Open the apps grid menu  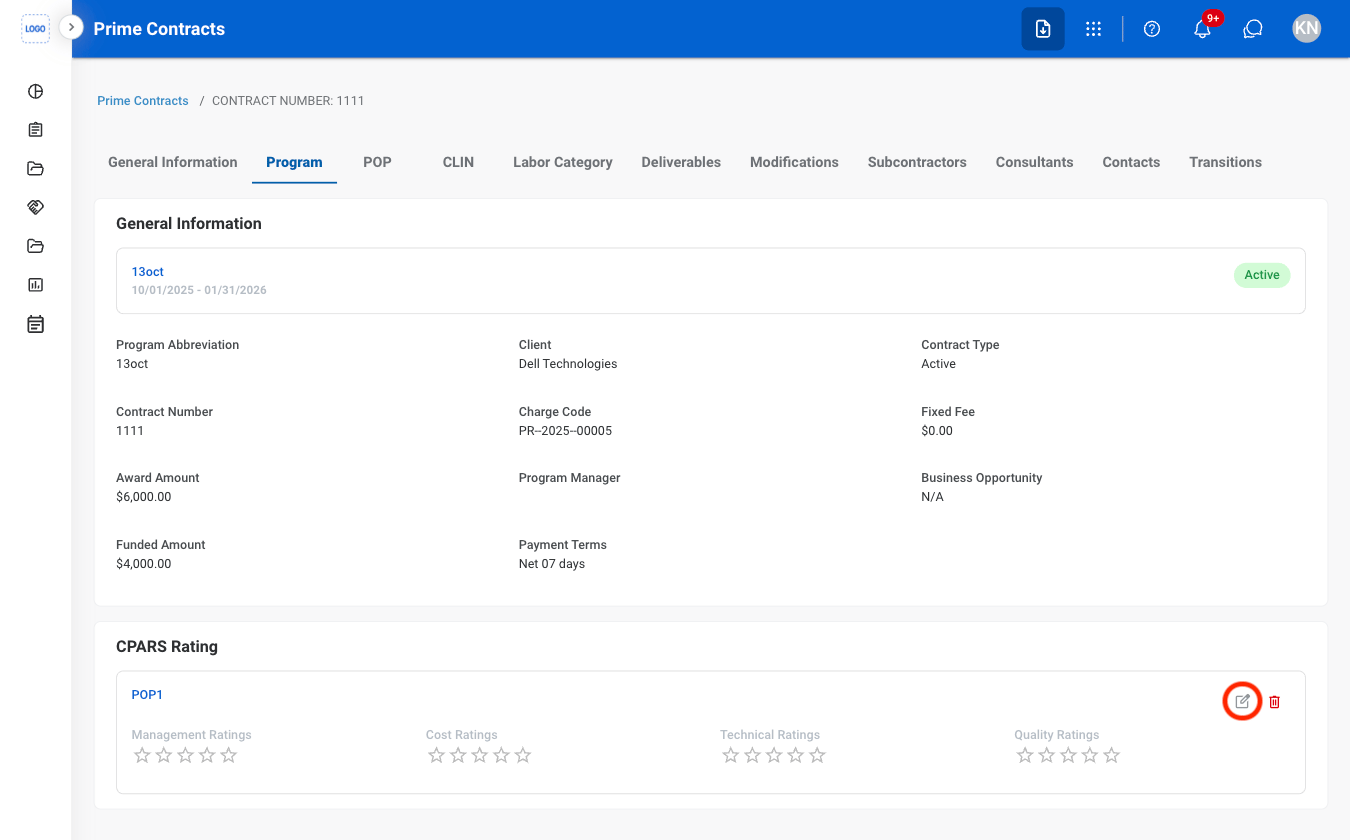click(1093, 29)
